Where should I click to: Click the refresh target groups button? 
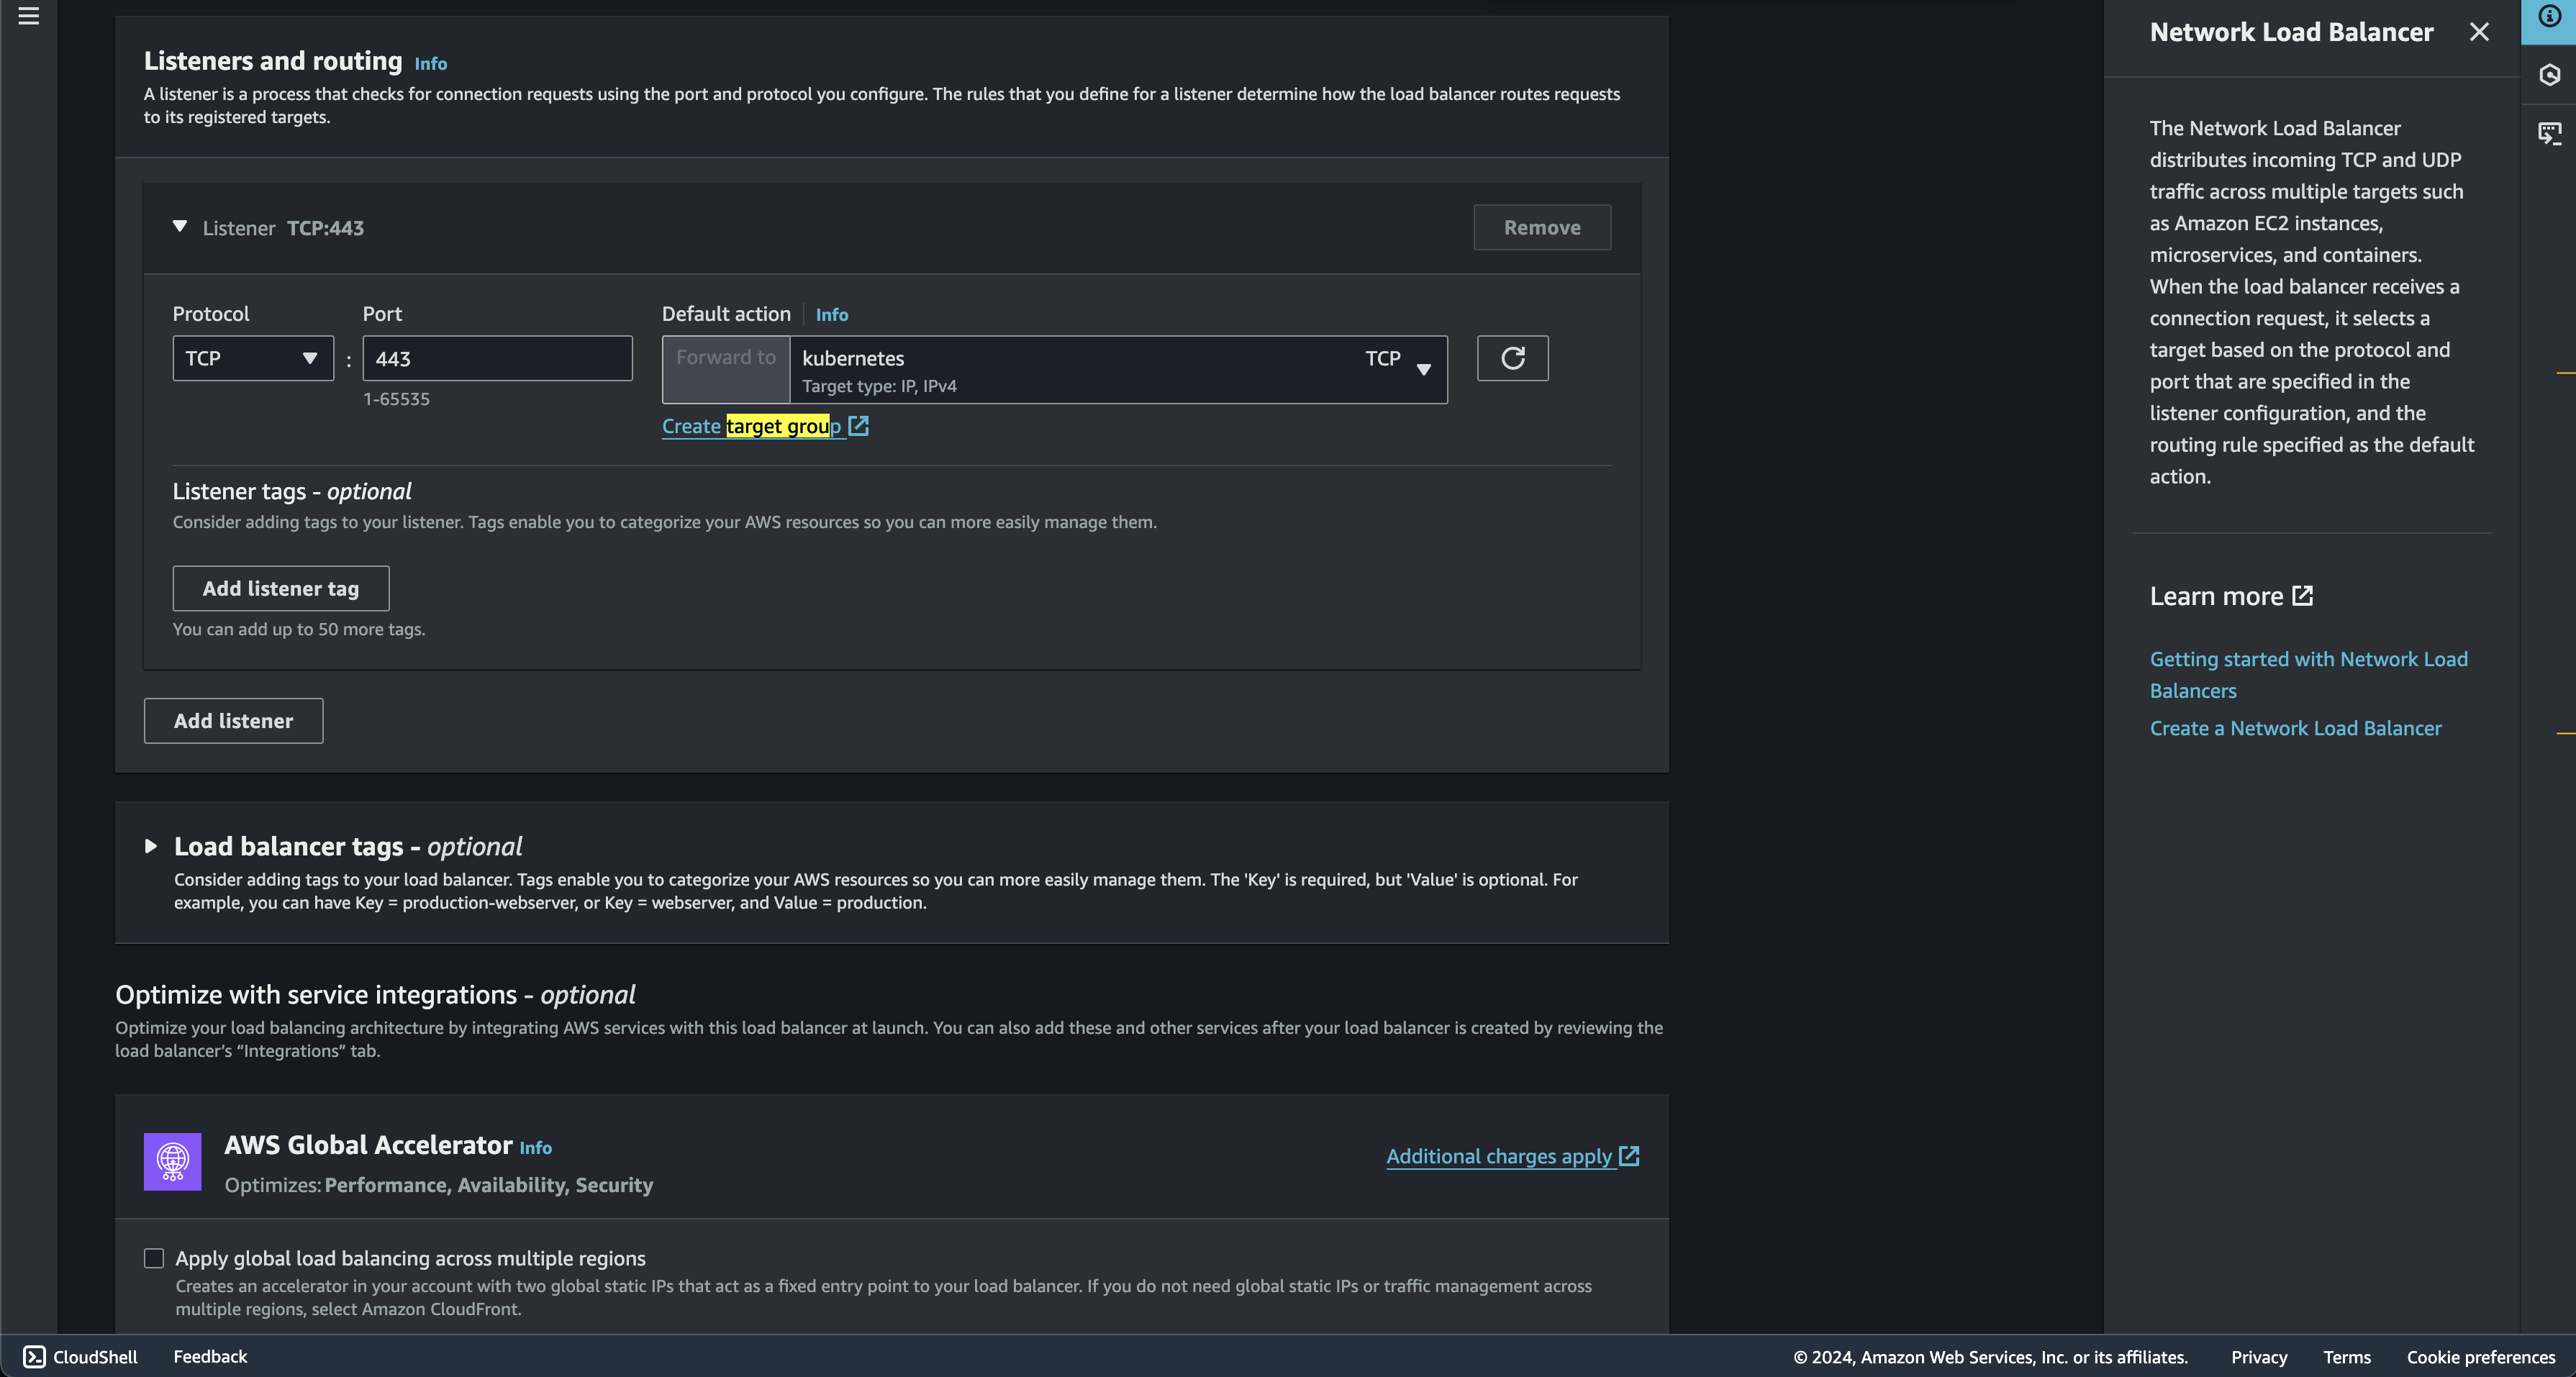[x=1512, y=358]
